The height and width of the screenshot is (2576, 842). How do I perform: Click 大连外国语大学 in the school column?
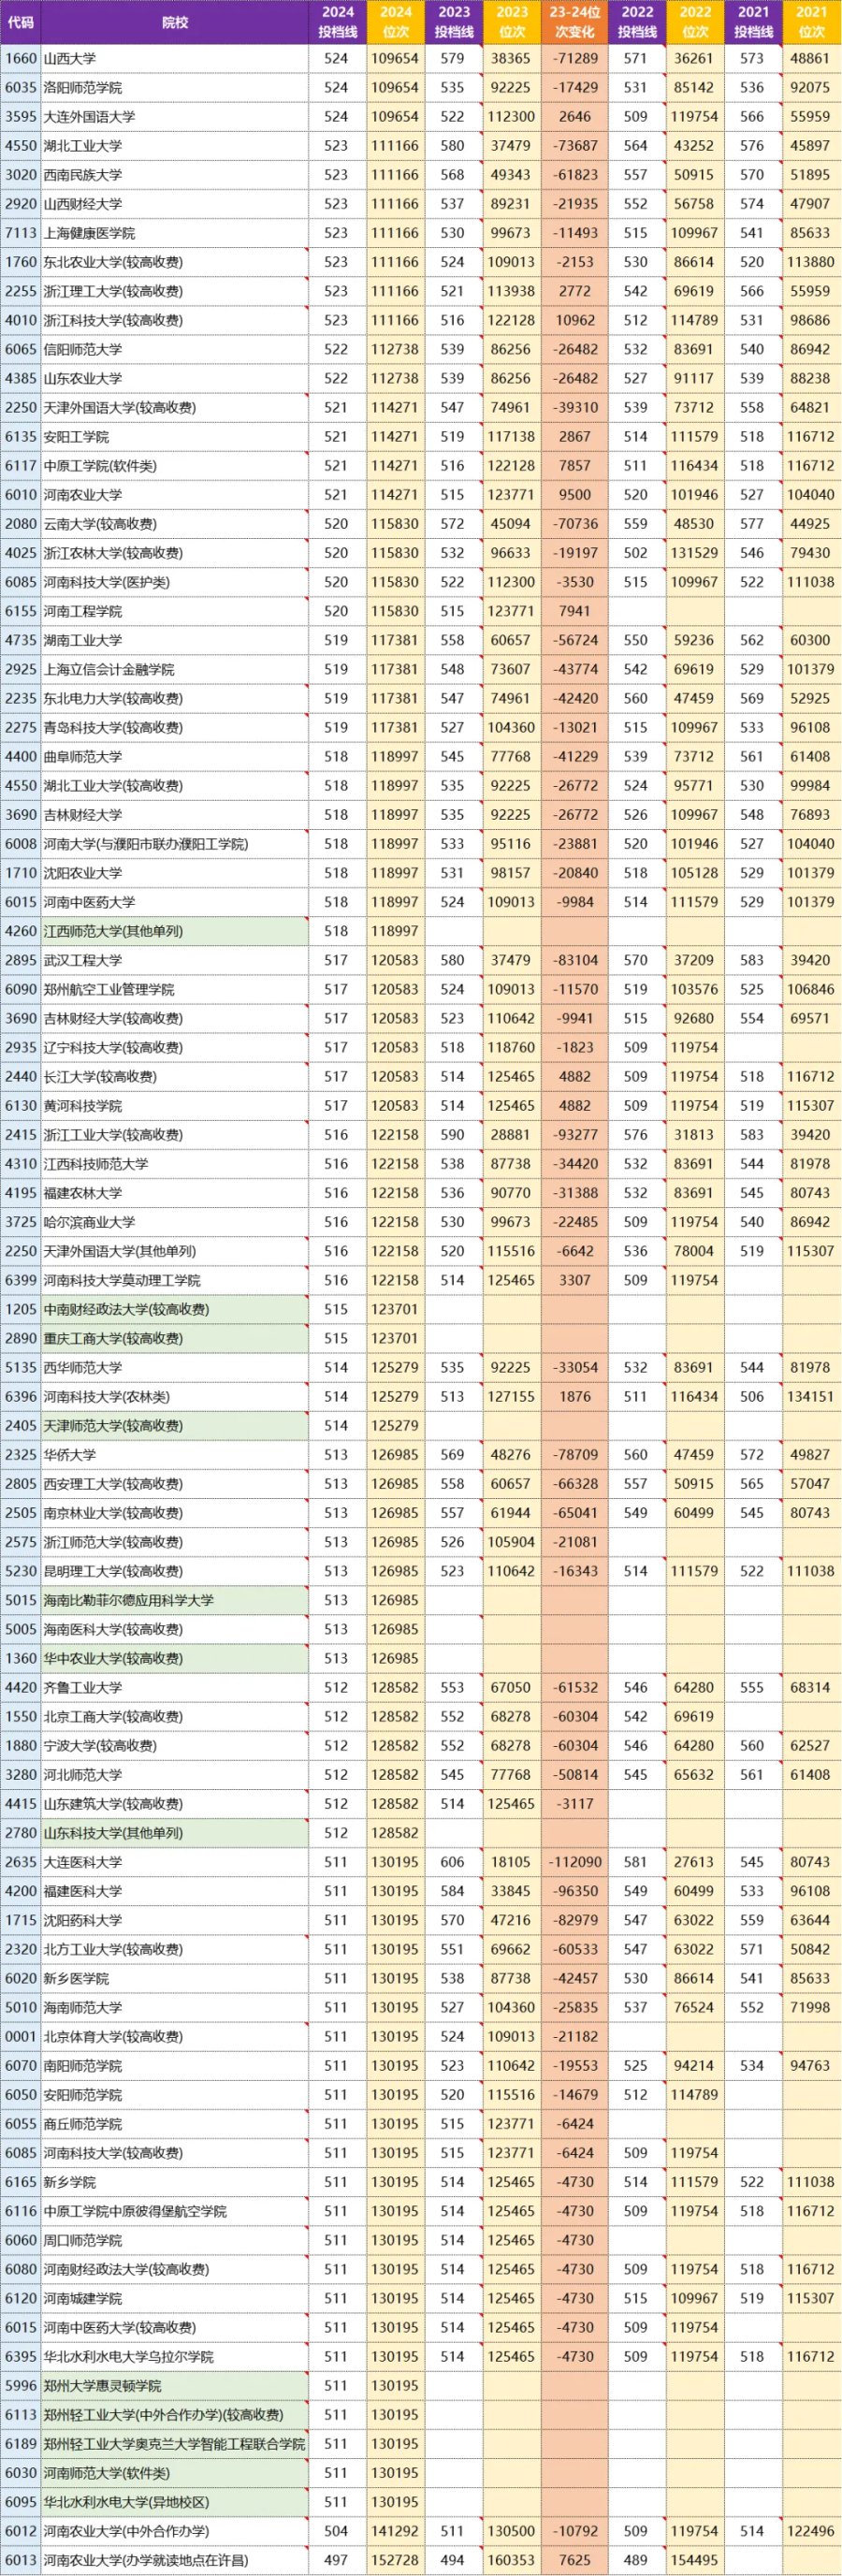(x=174, y=117)
